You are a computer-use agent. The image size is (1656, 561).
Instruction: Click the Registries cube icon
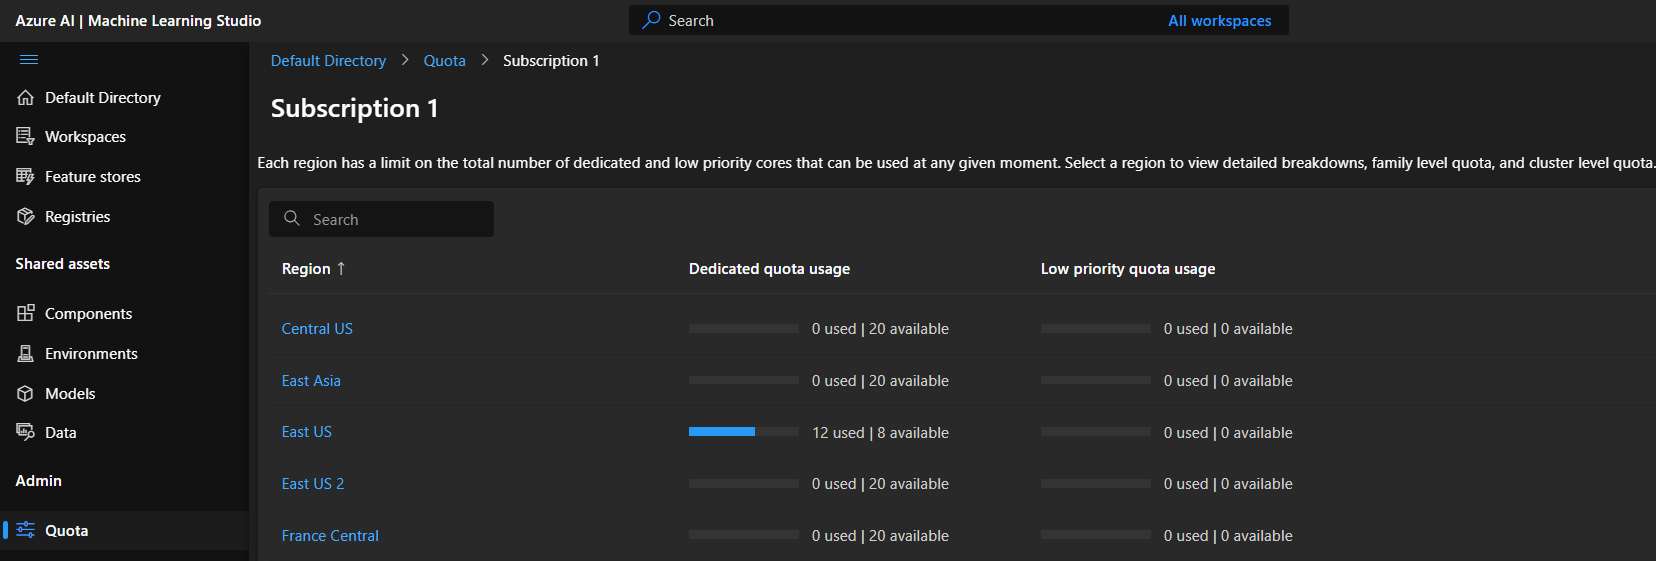click(26, 217)
